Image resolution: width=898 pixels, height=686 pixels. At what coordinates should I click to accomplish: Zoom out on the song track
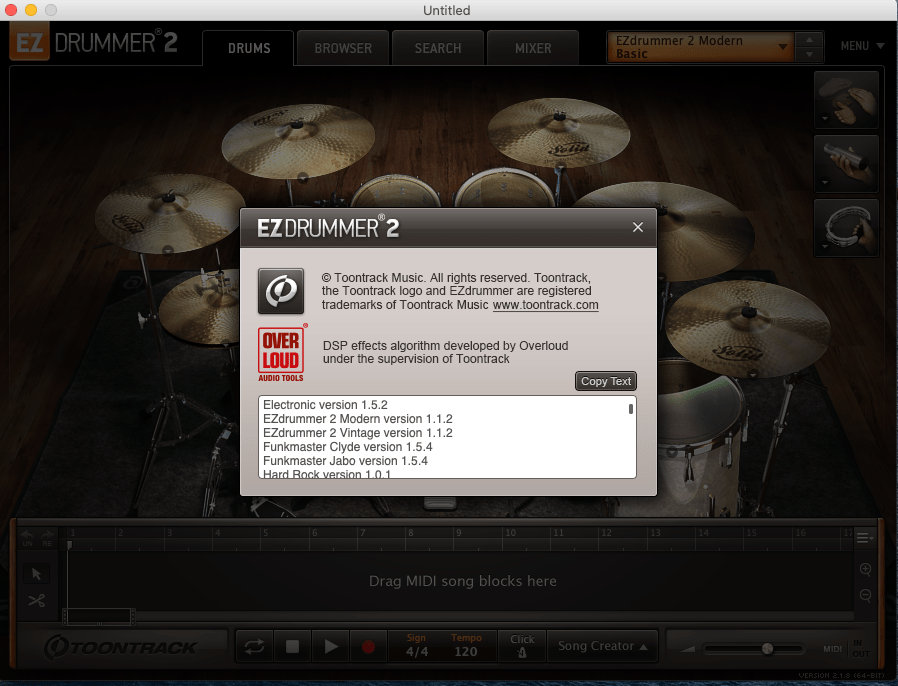865,596
